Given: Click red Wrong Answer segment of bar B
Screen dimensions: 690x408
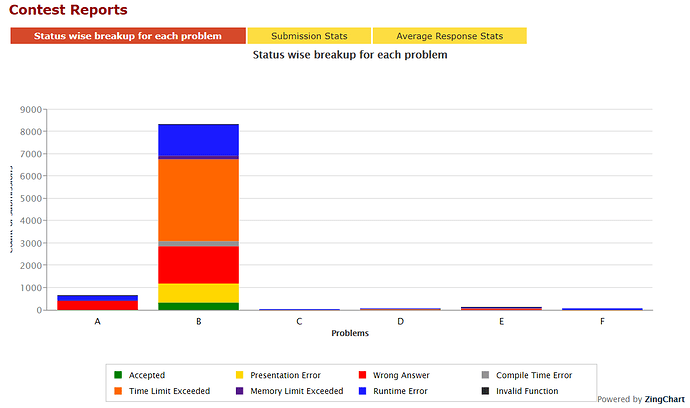Looking at the screenshot, I should tap(198, 265).
